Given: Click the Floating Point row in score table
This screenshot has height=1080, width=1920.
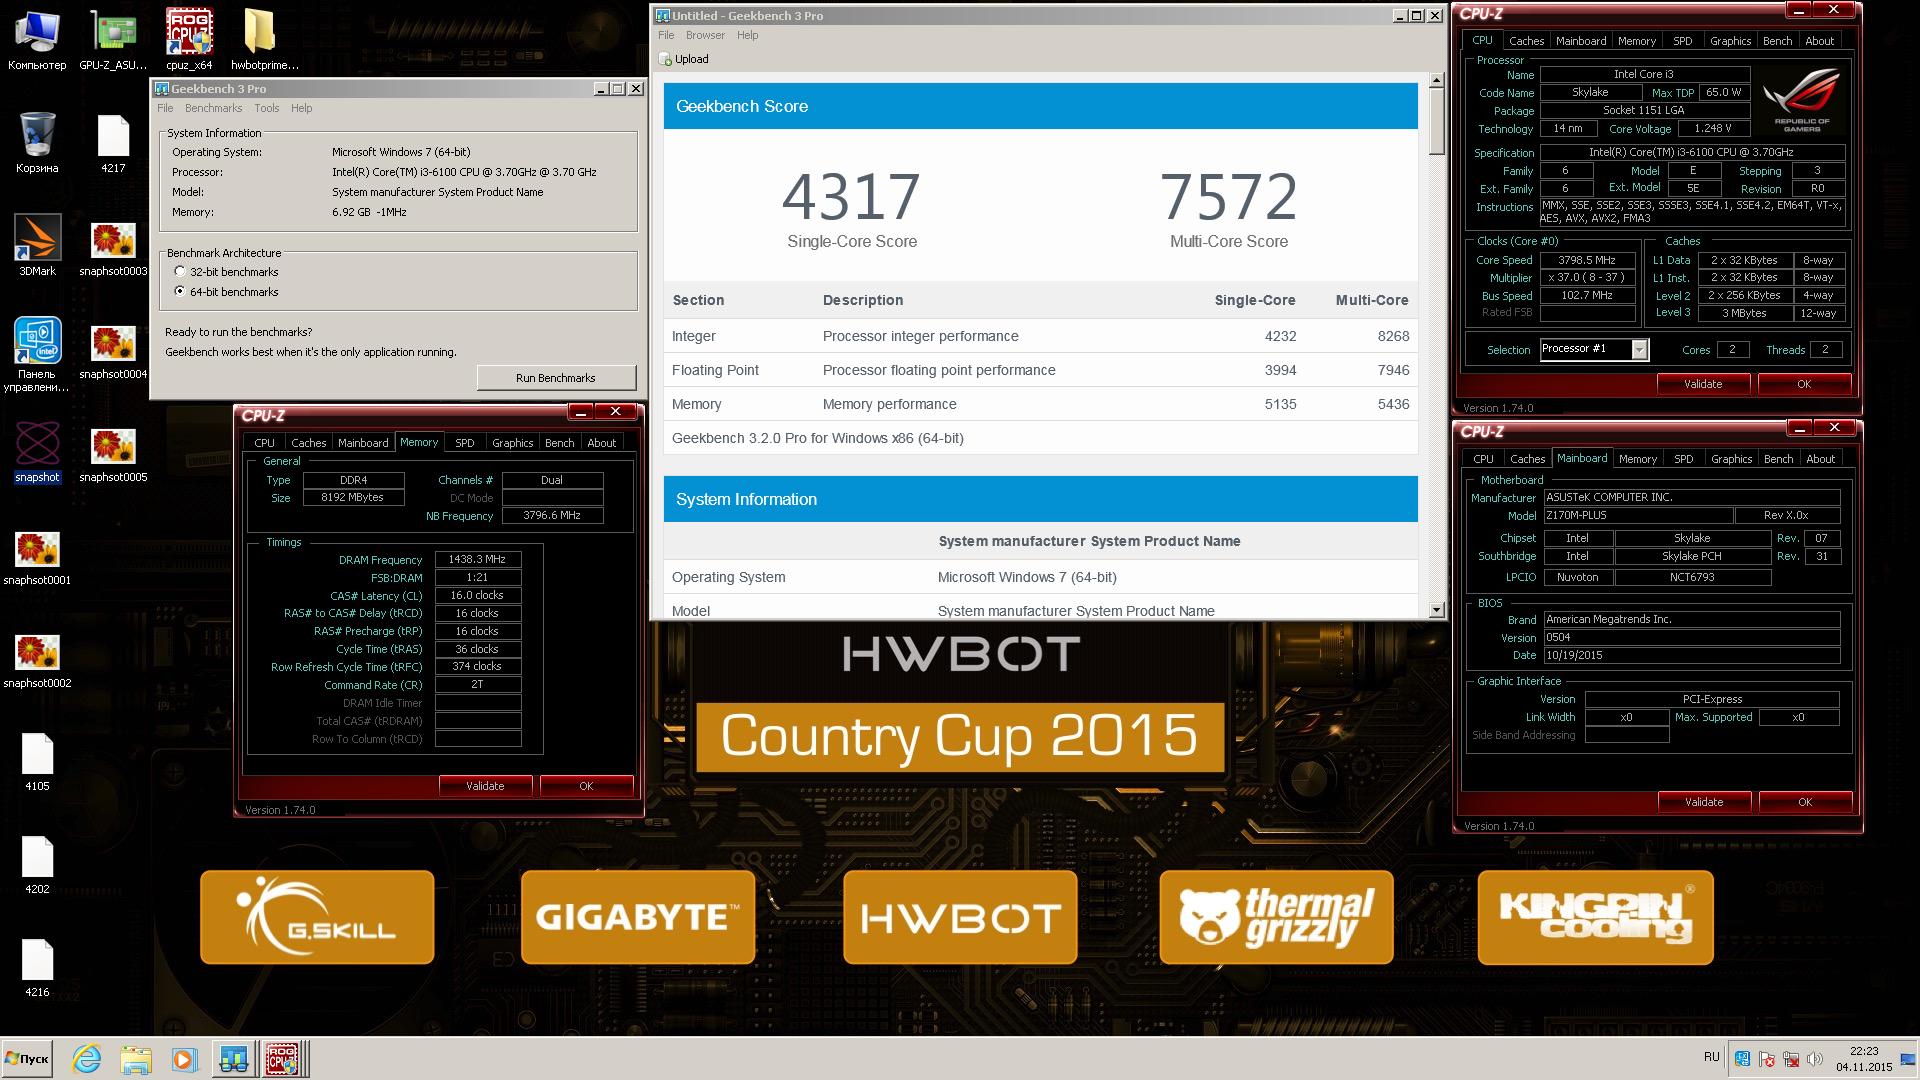Looking at the screenshot, I should pos(1040,370).
